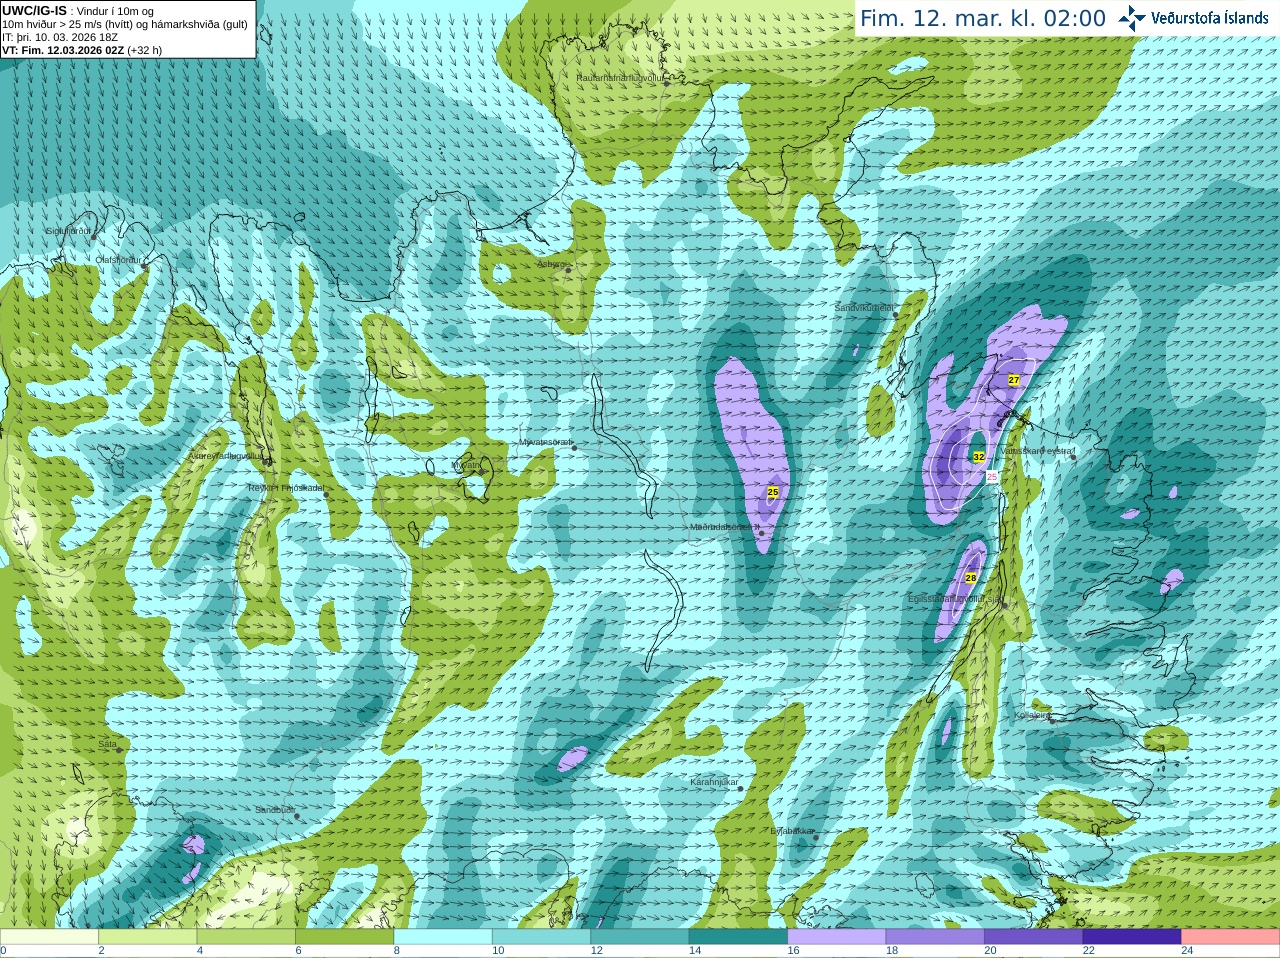The image size is (1280, 958).
Task: Click the Sáta station label
Action: pyautogui.click(x=107, y=745)
